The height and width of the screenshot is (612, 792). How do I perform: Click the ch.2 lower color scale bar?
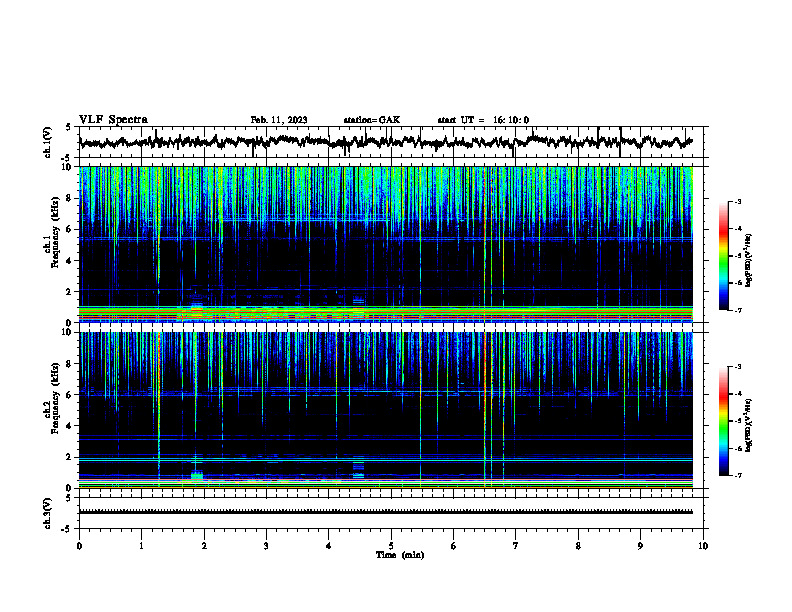click(723, 421)
